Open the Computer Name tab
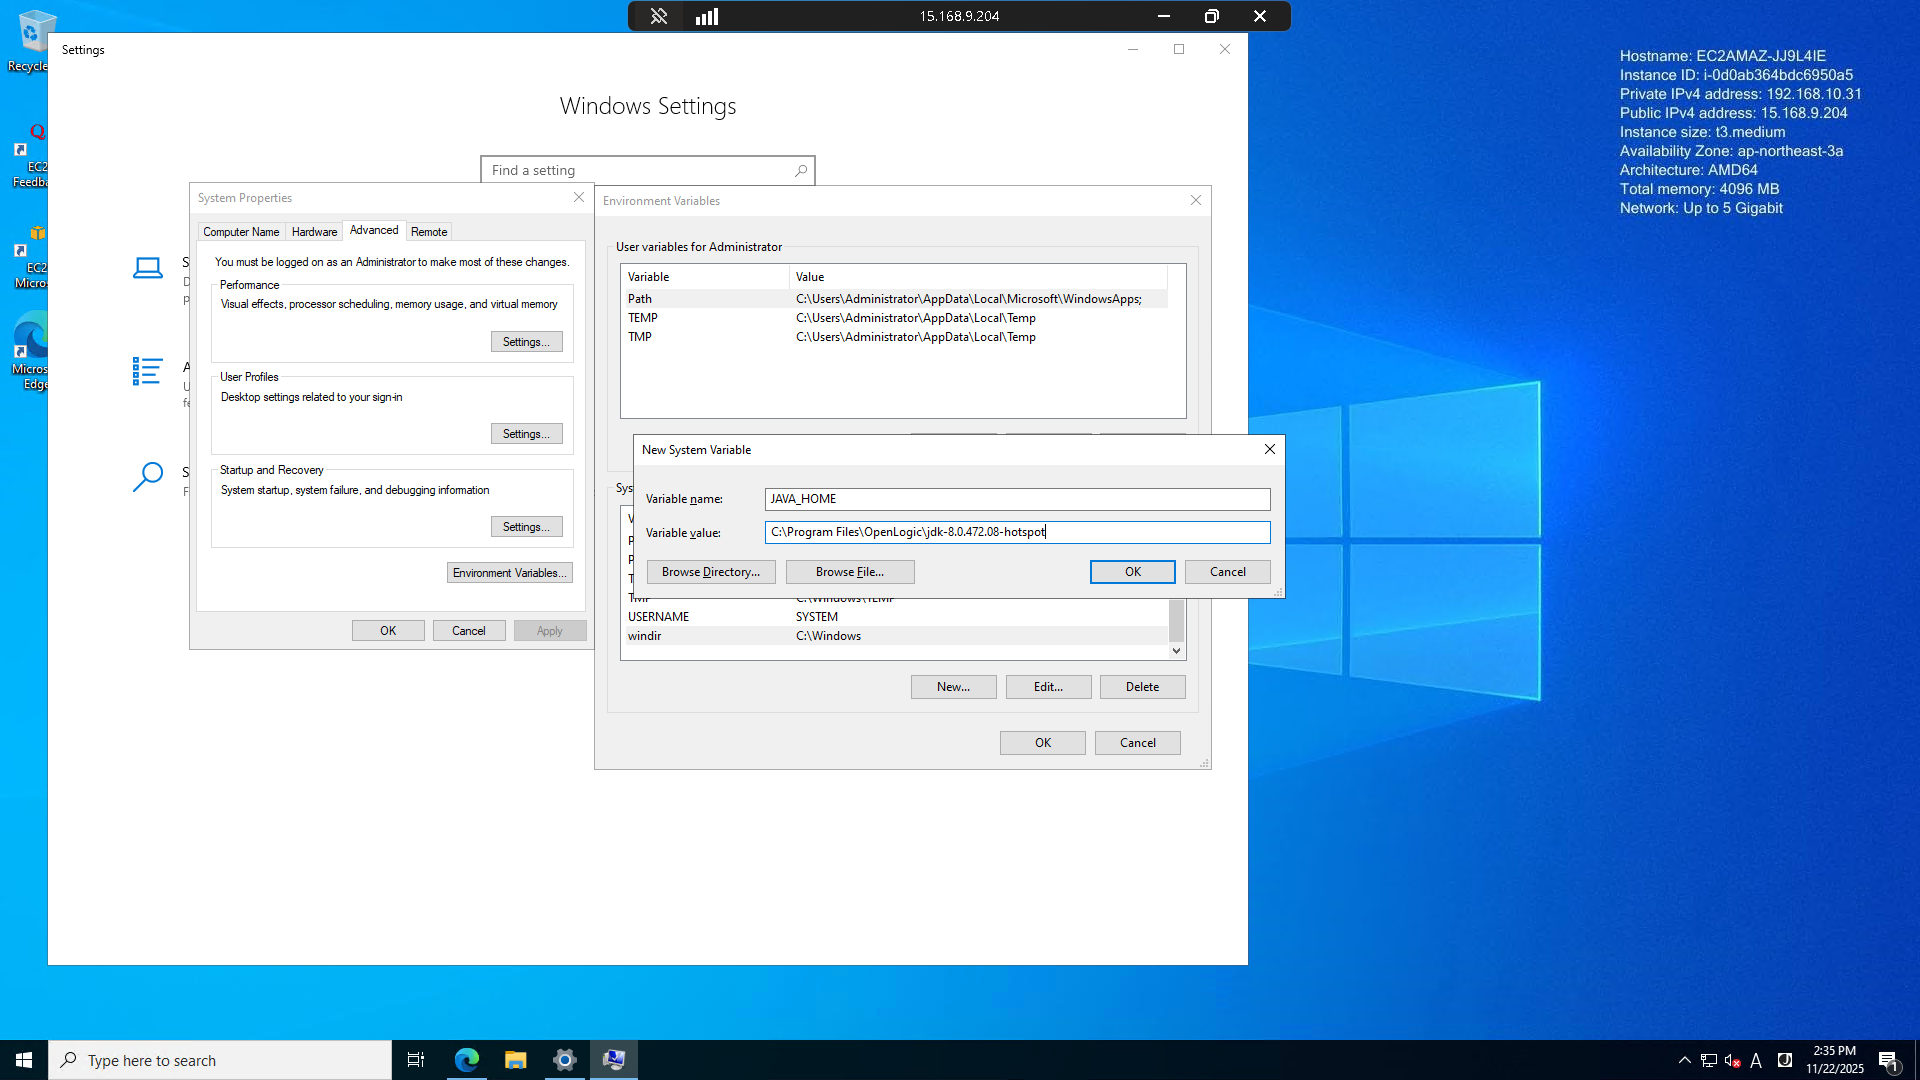 tap(241, 232)
